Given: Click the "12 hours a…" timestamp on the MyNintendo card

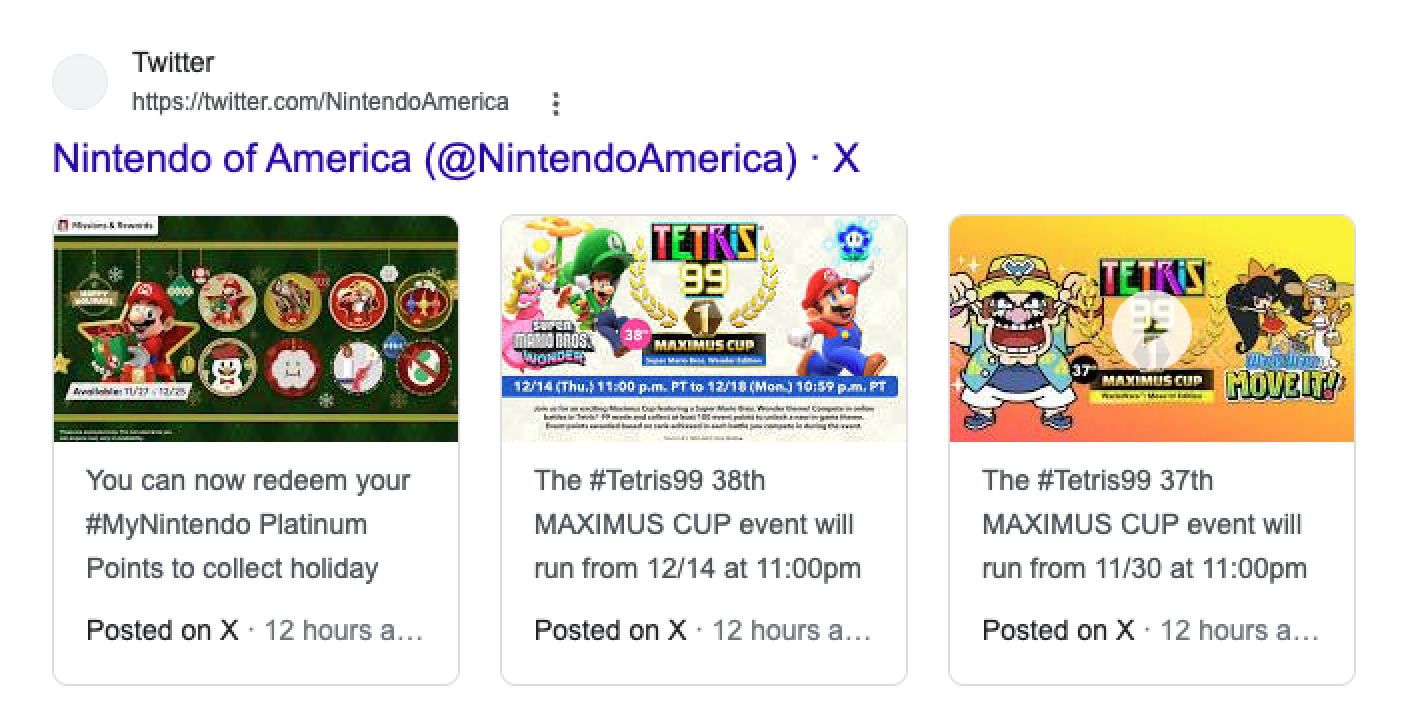Looking at the screenshot, I should pos(343,630).
